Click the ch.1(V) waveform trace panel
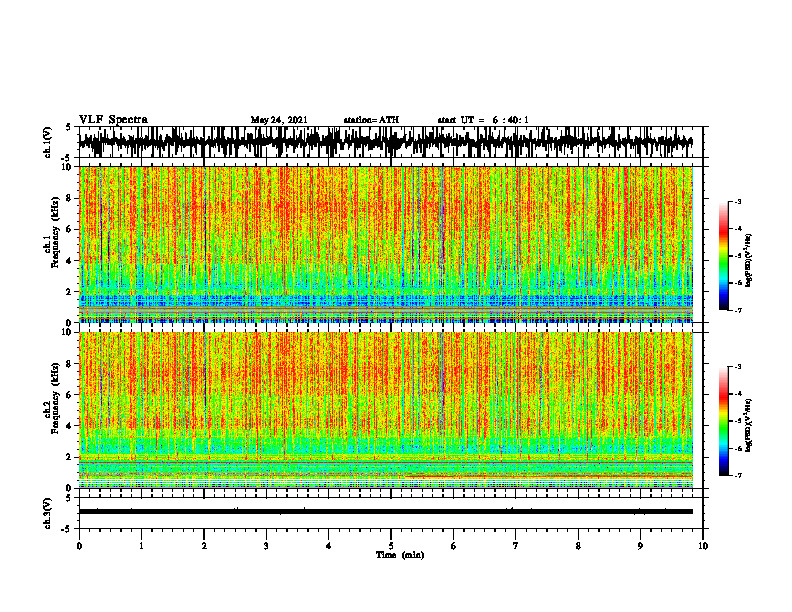792x612 pixels. coord(391,142)
